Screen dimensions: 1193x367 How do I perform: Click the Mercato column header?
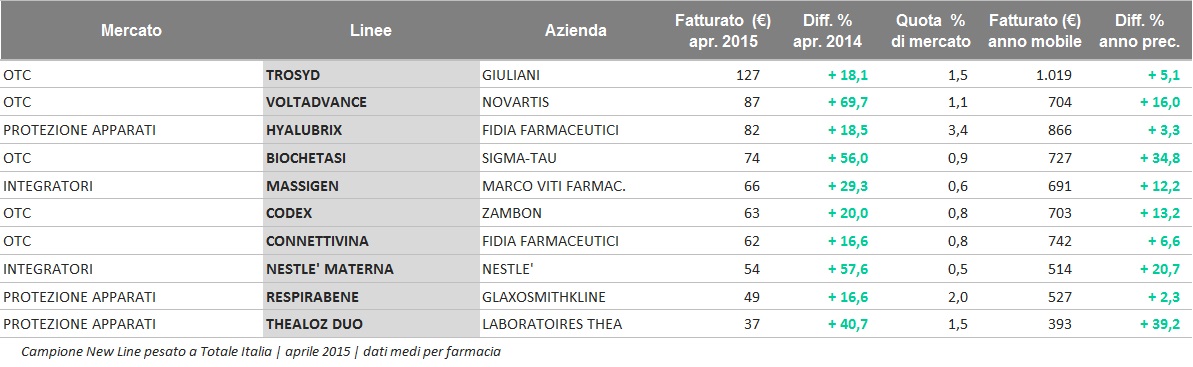pyautogui.click(x=132, y=31)
